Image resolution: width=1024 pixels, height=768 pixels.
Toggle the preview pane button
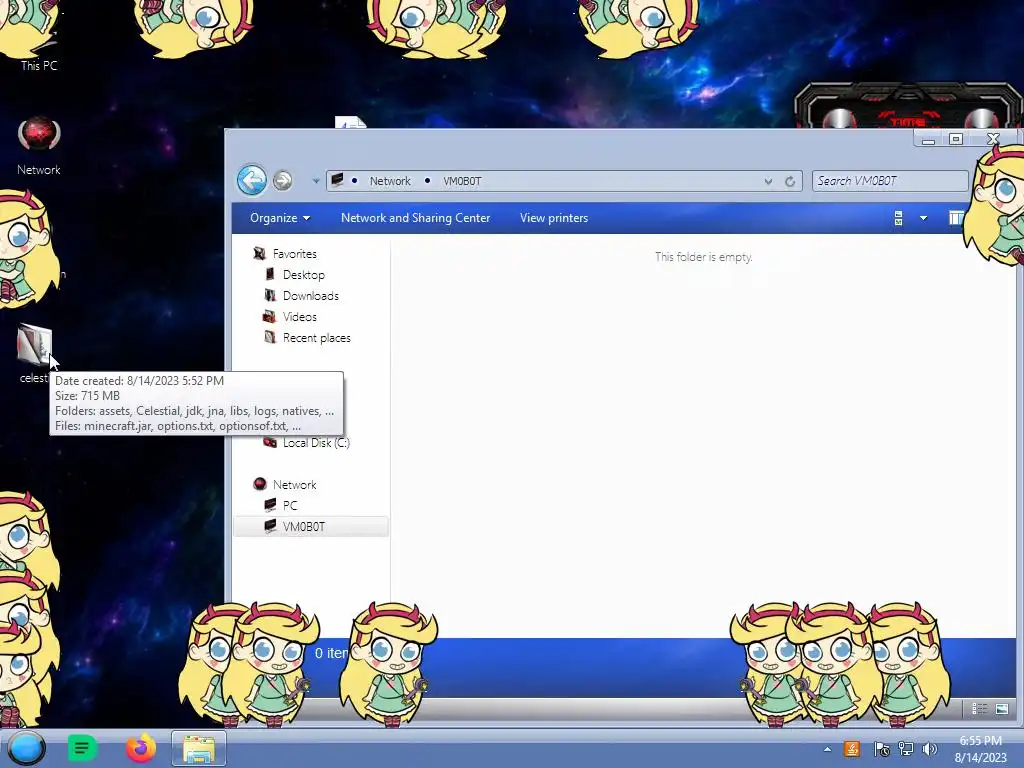click(x=956, y=218)
